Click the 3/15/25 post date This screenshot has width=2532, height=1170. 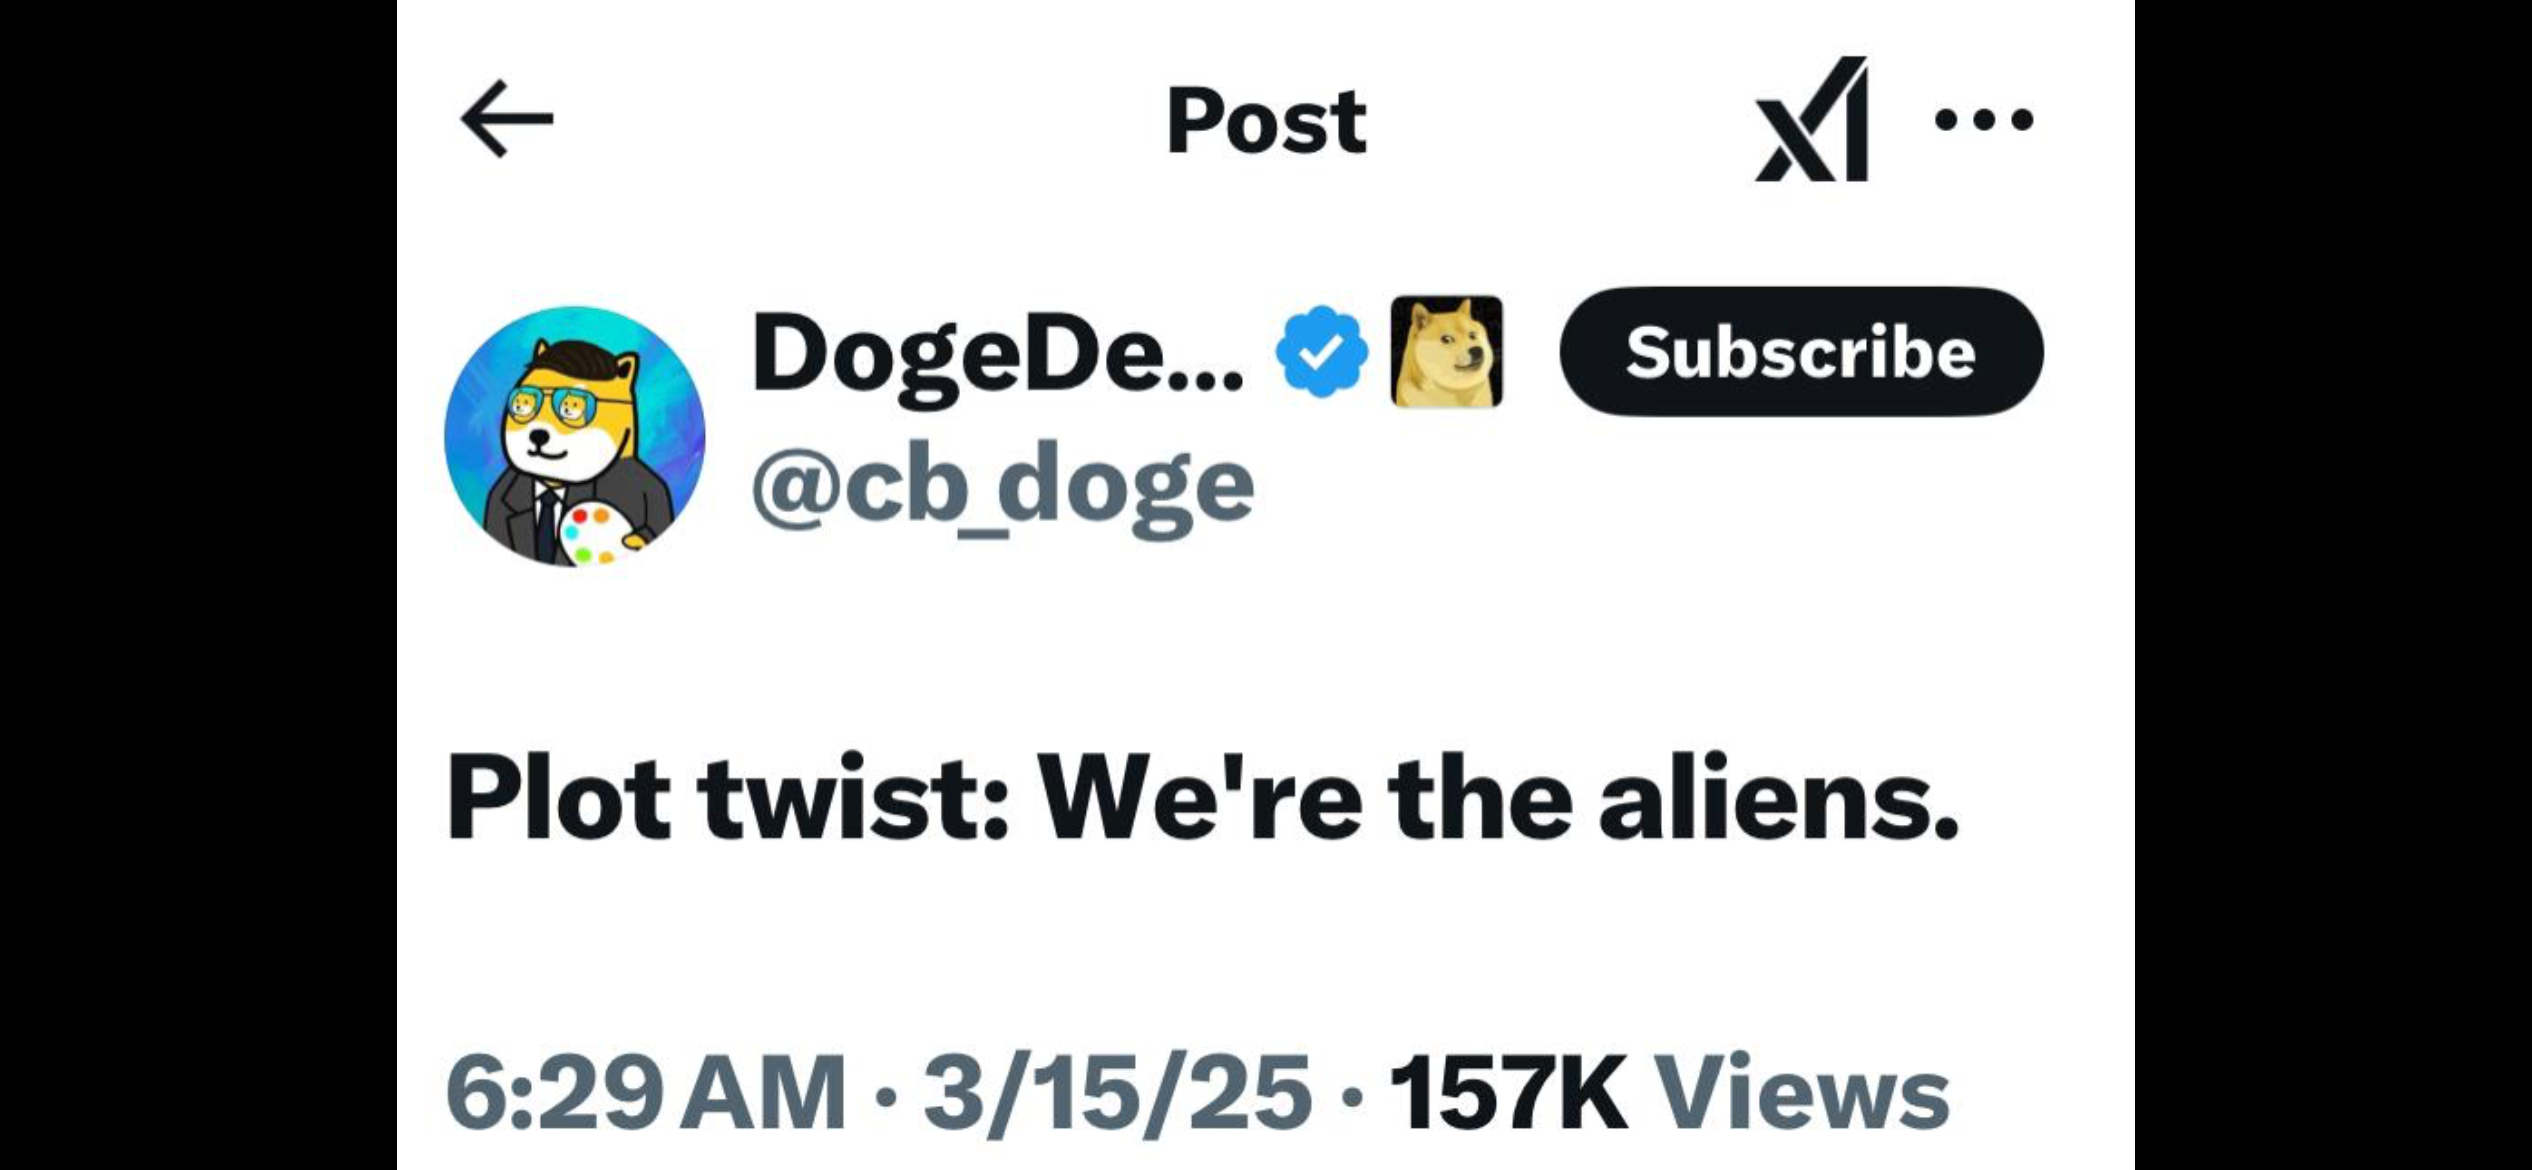1117,1093
